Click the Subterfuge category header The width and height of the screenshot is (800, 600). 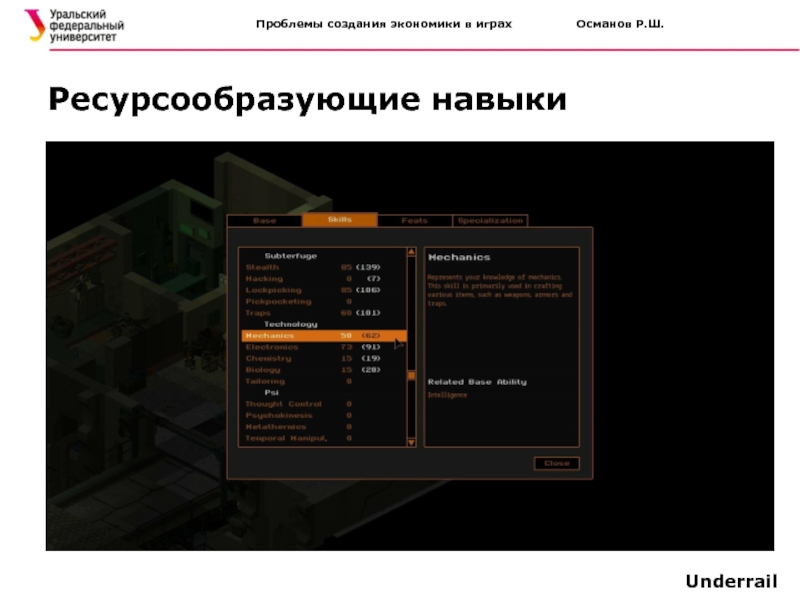290,256
